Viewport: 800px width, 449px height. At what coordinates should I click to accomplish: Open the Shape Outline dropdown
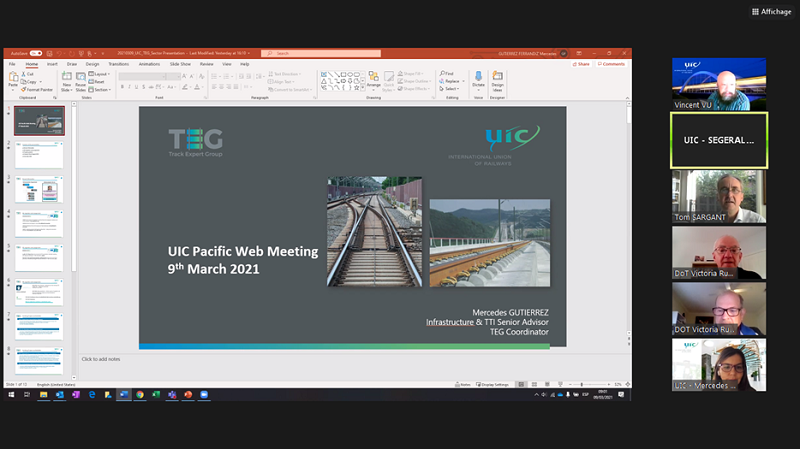click(414, 81)
